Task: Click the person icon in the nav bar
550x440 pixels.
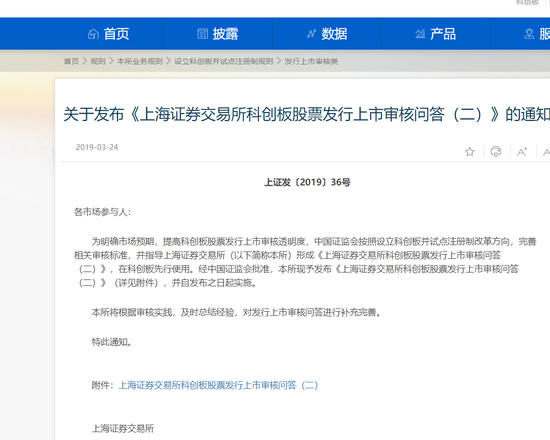Action: point(529,34)
